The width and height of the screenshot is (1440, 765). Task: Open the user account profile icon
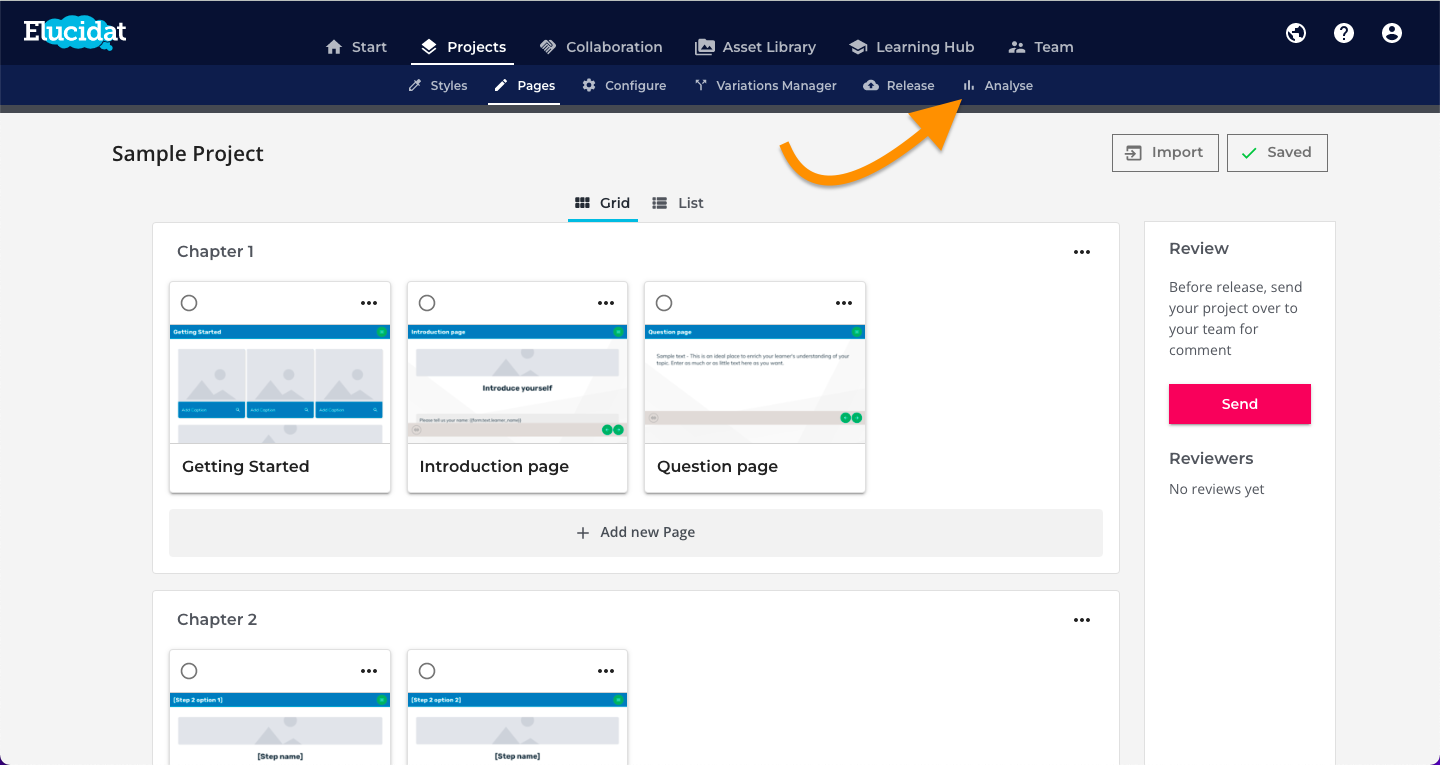point(1392,33)
